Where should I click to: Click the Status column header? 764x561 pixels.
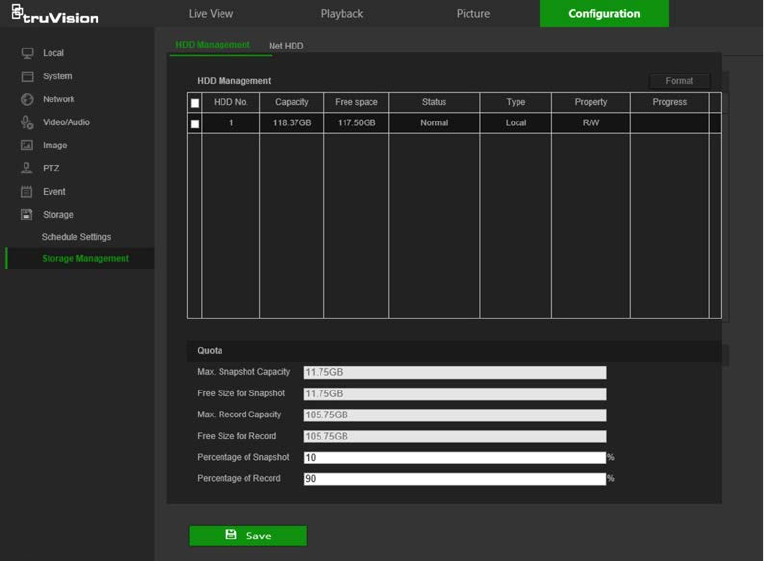point(434,102)
